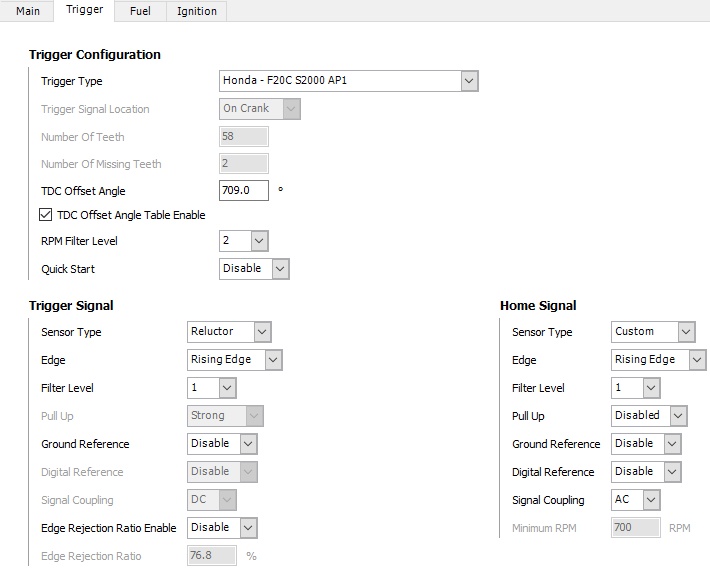710x569 pixels.
Task: Click the TDC Offset Angle label
Action: tap(83, 191)
